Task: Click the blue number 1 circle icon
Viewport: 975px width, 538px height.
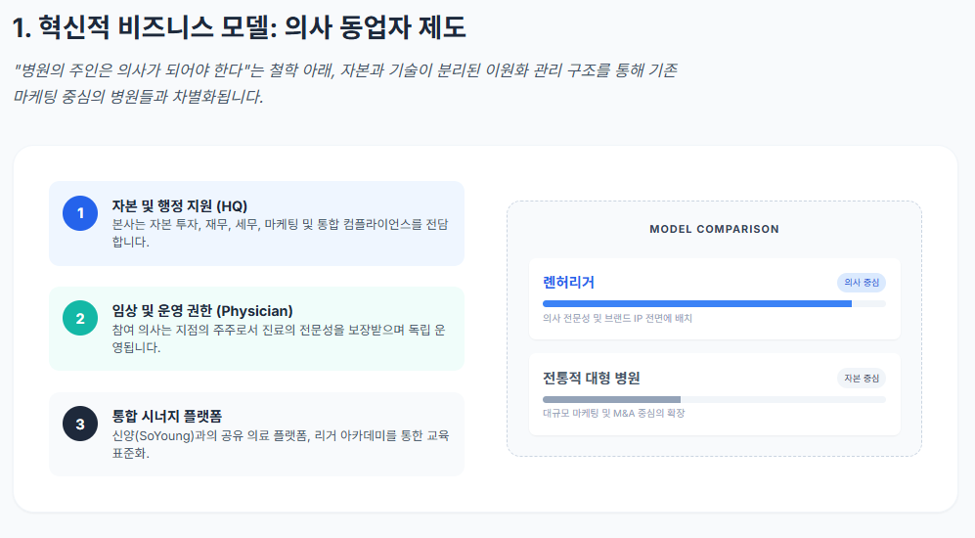Action: point(80,213)
